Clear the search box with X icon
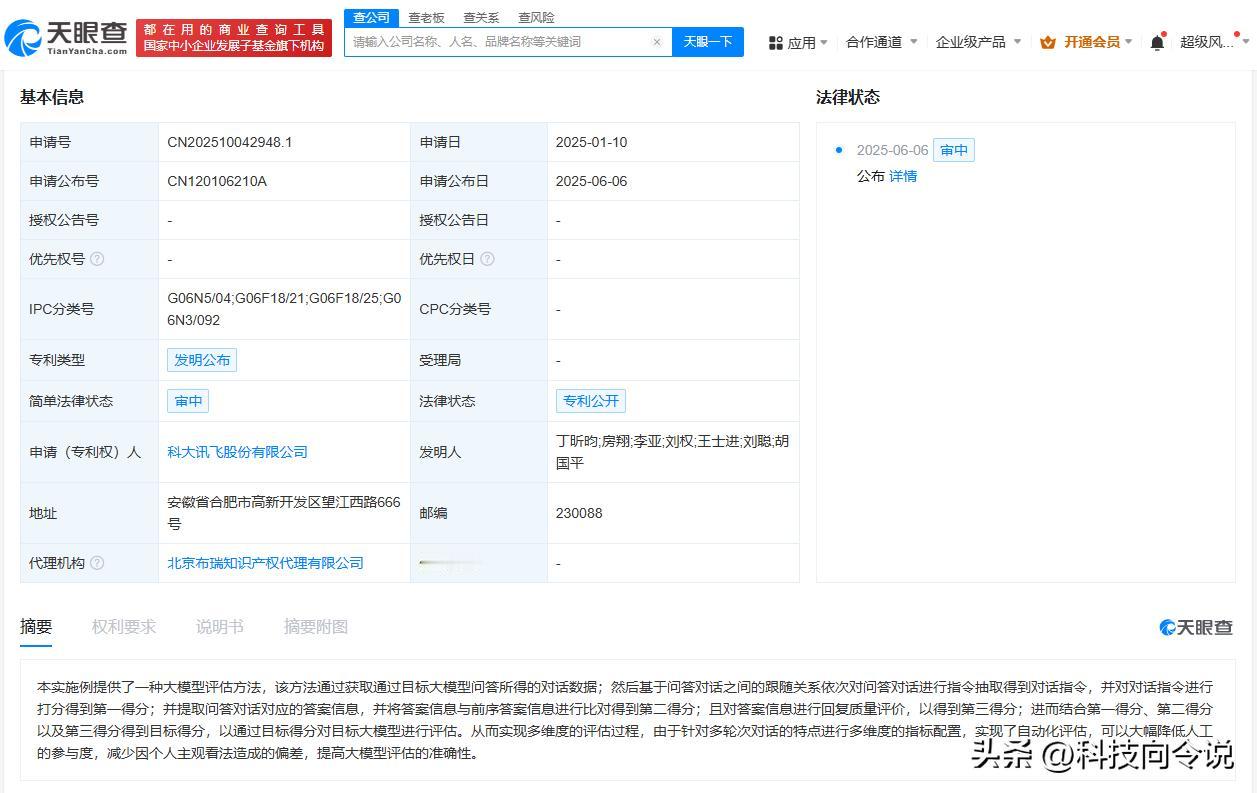The height and width of the screenshot is (793, 1257). click(657, 42)
